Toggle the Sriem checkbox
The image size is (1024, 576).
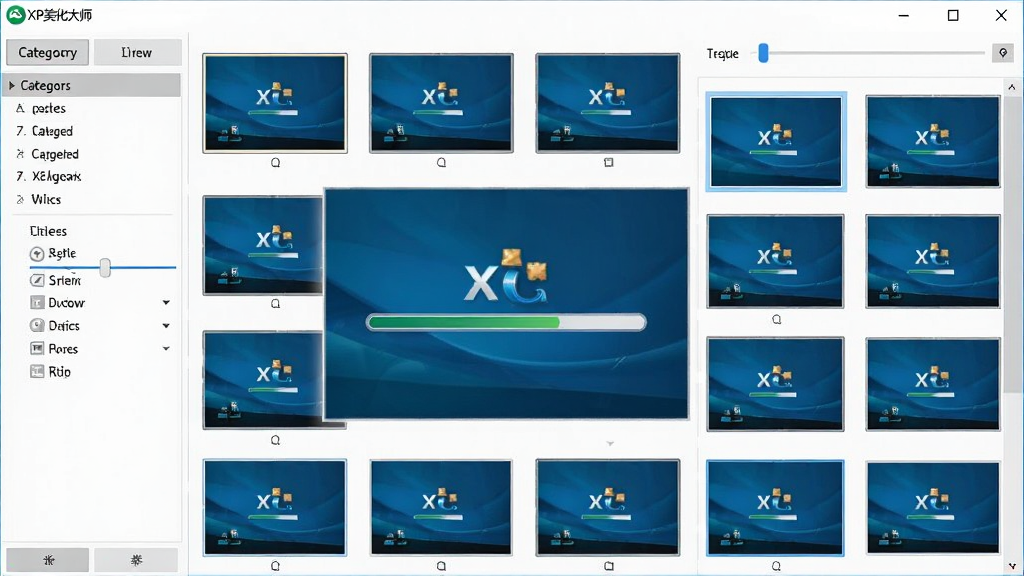coord(37,280)
